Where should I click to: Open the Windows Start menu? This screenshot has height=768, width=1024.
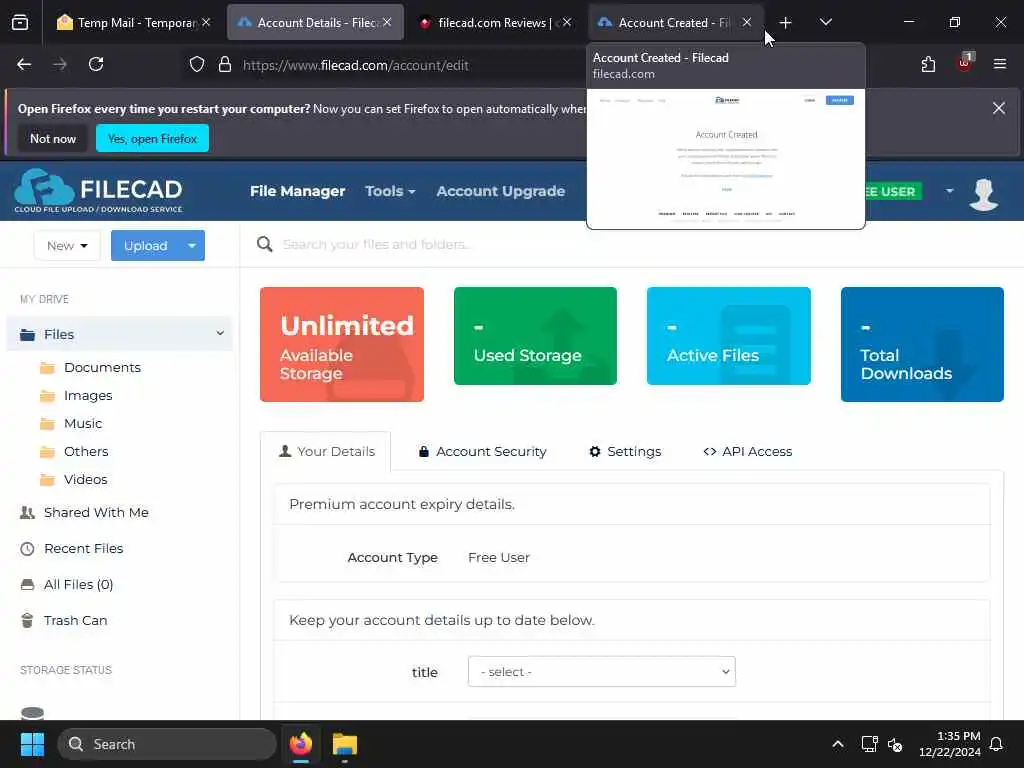pos(32,744)
